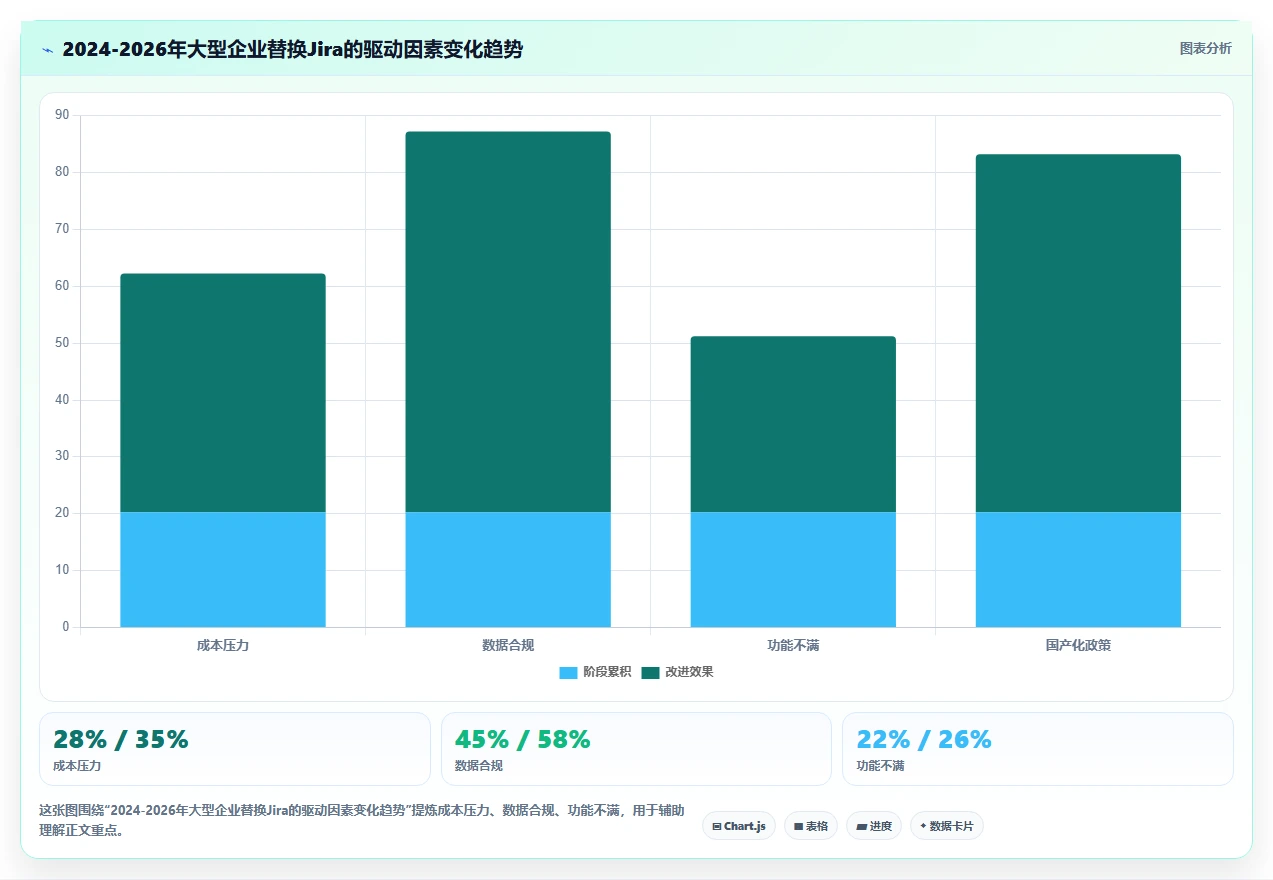This screenshot has height=880, width=1273.
Task: Open the 22% / 26% 功能不满 card
Action: (1038, 749)
